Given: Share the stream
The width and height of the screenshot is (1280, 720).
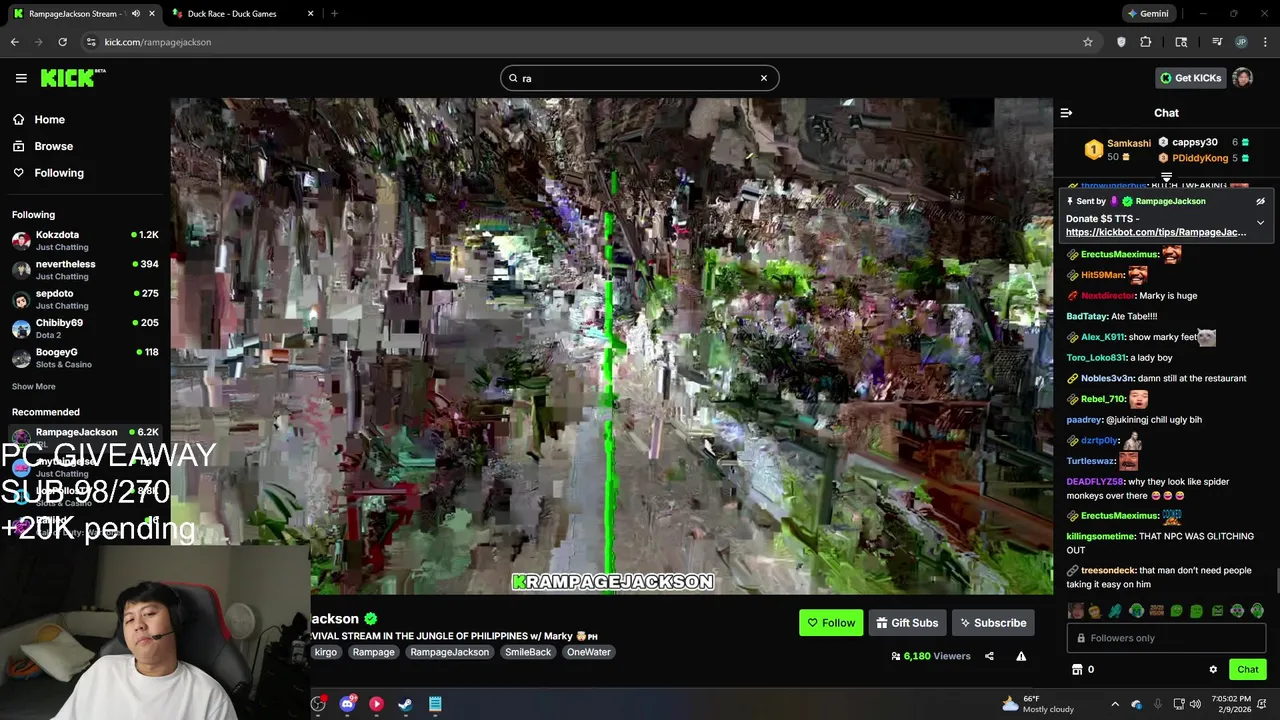Looking at the screenshot, I should [989, 656].
